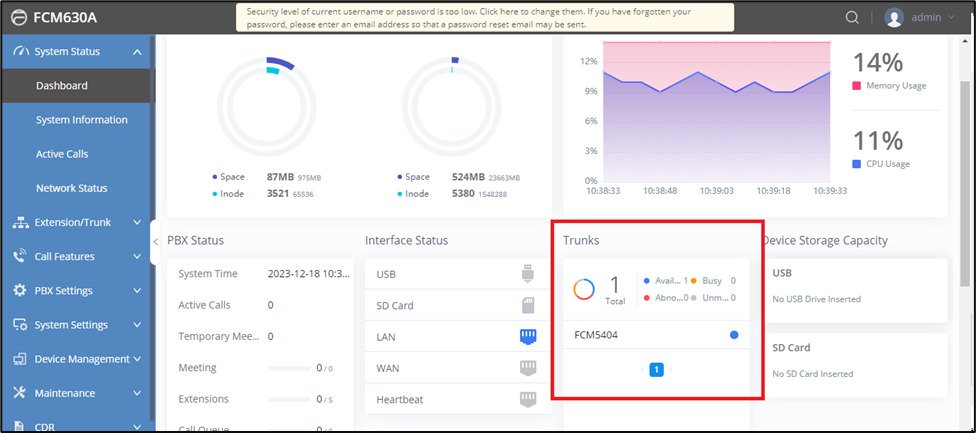The width and height of the screenshot is (976, 433).
Task: Click the System Time value
Action: (x=309, y=274)
